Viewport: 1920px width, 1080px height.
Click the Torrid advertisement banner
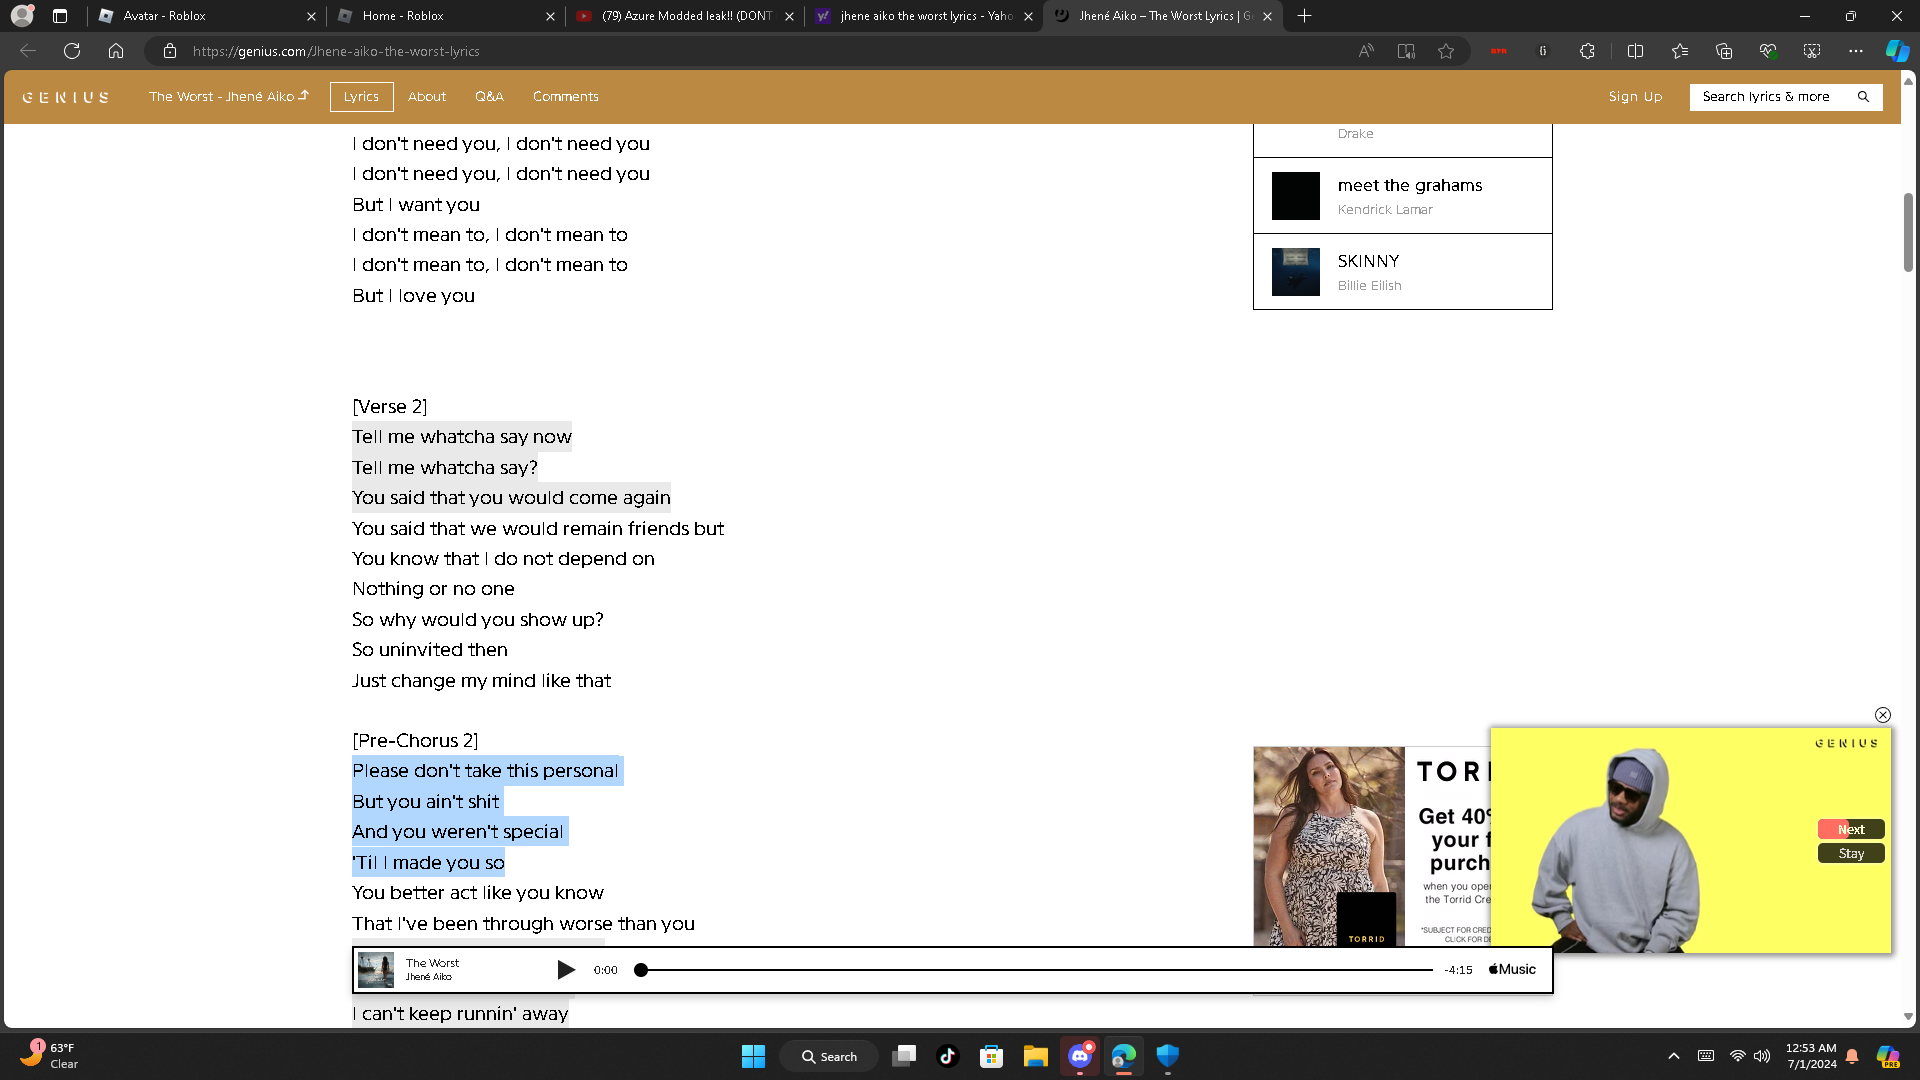click(x=1372, y=847)
